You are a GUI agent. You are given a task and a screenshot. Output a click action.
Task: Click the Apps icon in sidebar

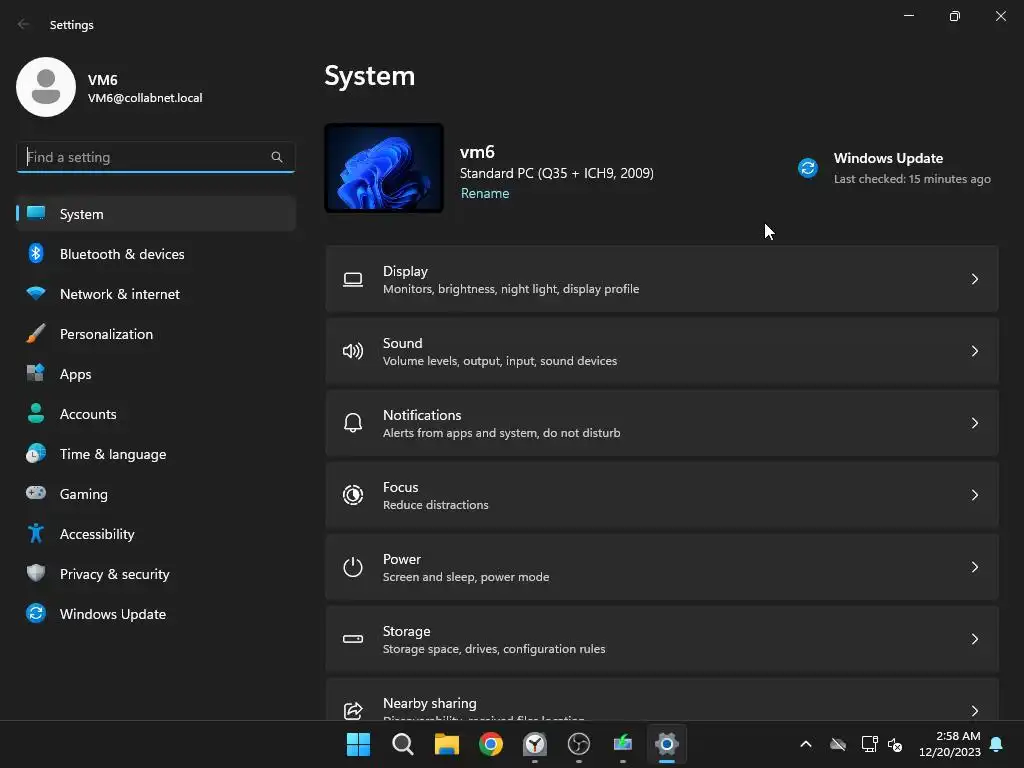point(36,373)
